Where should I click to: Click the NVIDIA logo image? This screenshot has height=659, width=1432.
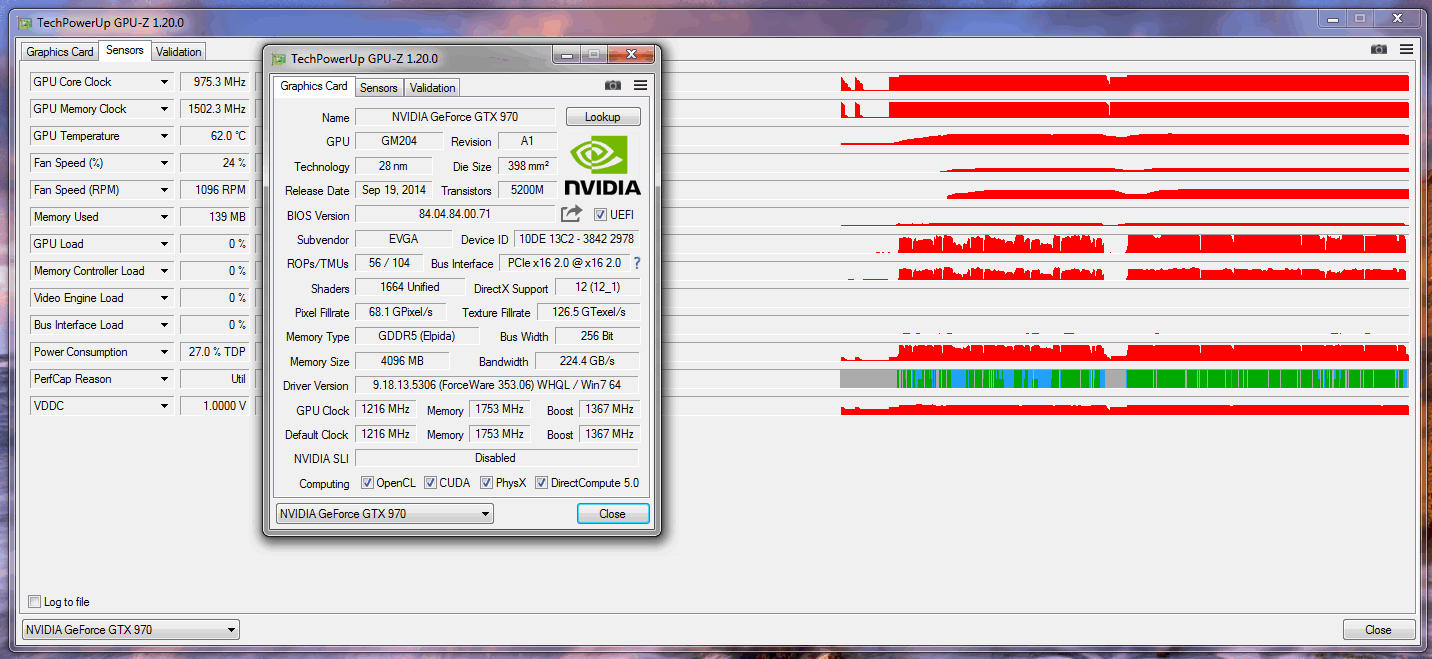point(602,165)
